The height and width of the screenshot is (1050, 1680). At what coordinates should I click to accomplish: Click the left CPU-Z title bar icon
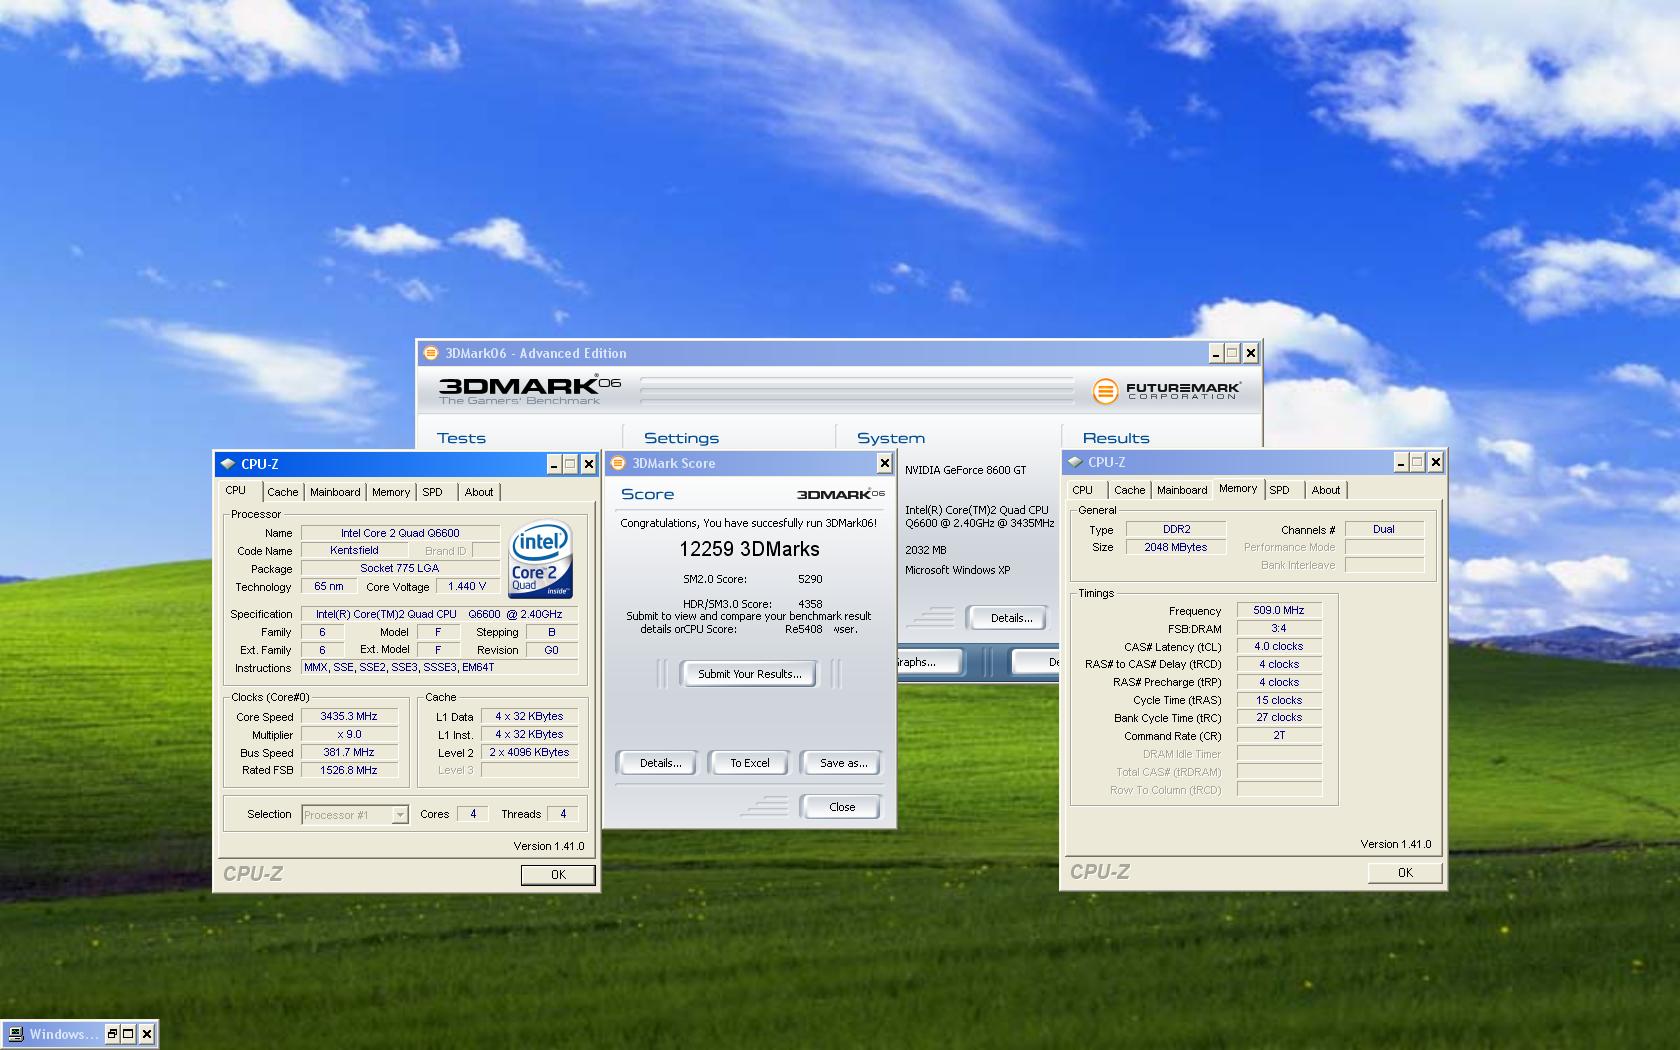(227, 464)
